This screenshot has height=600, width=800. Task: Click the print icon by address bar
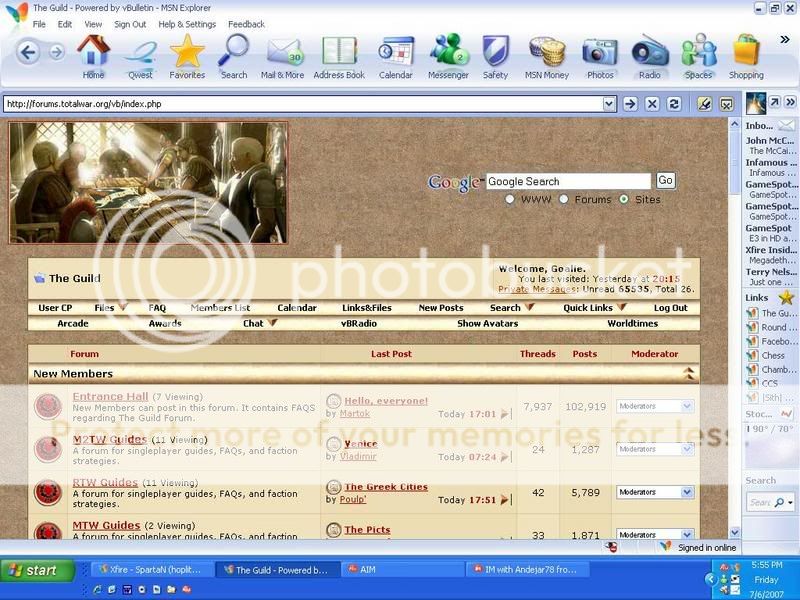click(x=727, y=104)
